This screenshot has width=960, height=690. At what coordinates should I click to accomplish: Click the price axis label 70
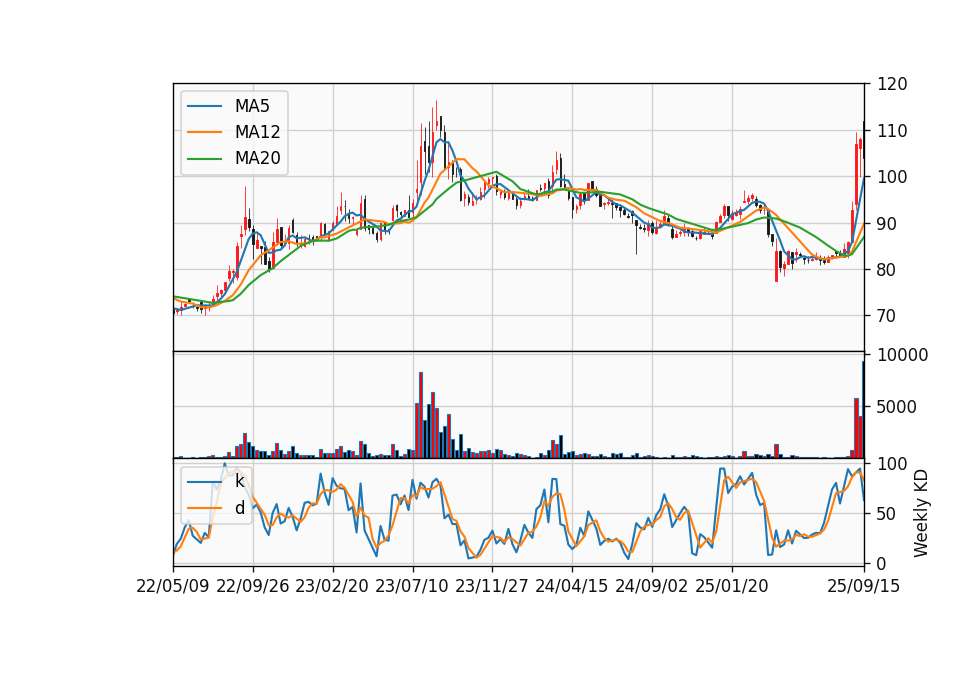[887, 316]
